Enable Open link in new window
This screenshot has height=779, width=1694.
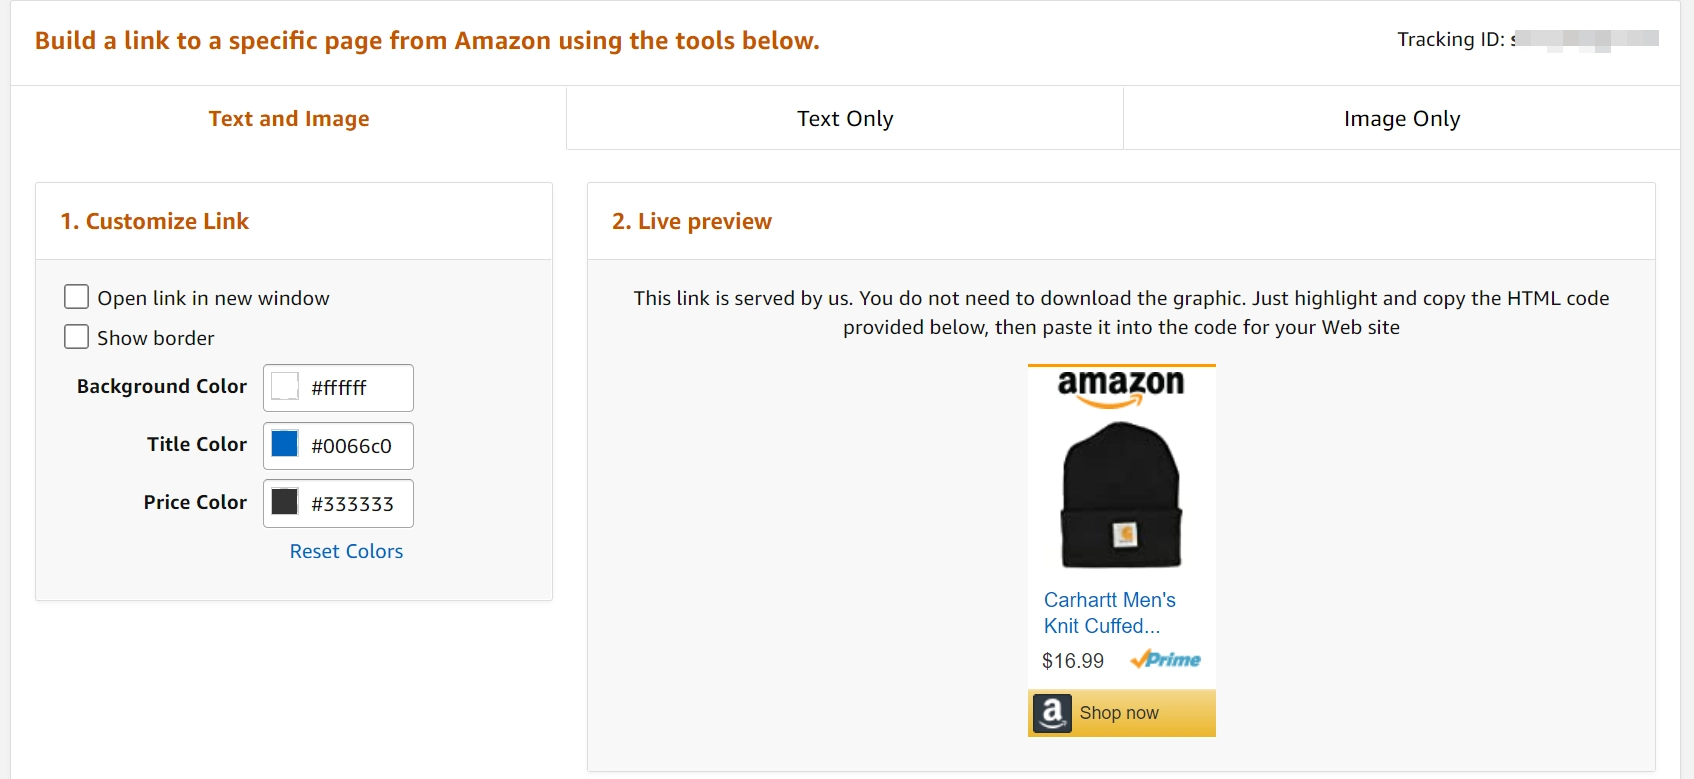pyautogui.click(x=76, y=297)
